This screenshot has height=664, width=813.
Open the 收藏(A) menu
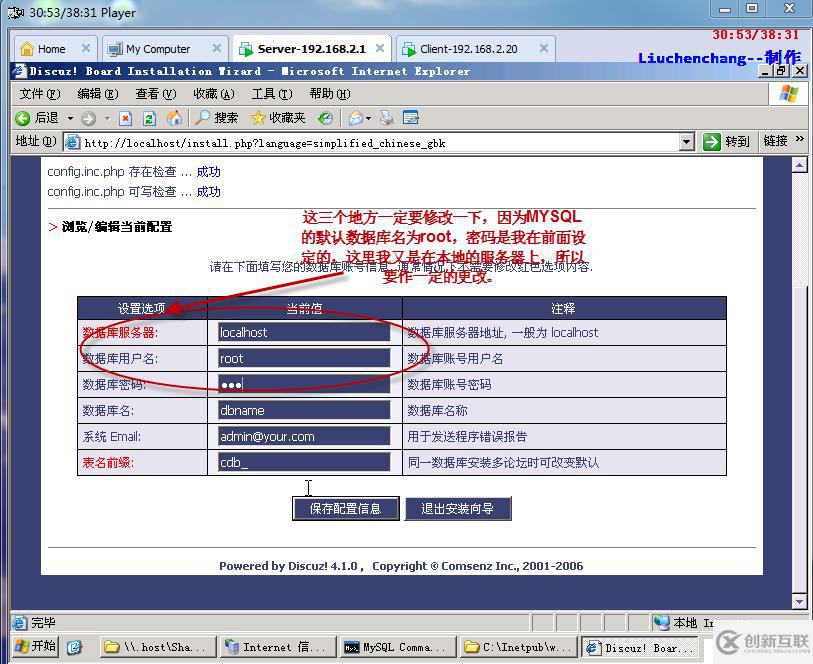[x=214, y=94]
